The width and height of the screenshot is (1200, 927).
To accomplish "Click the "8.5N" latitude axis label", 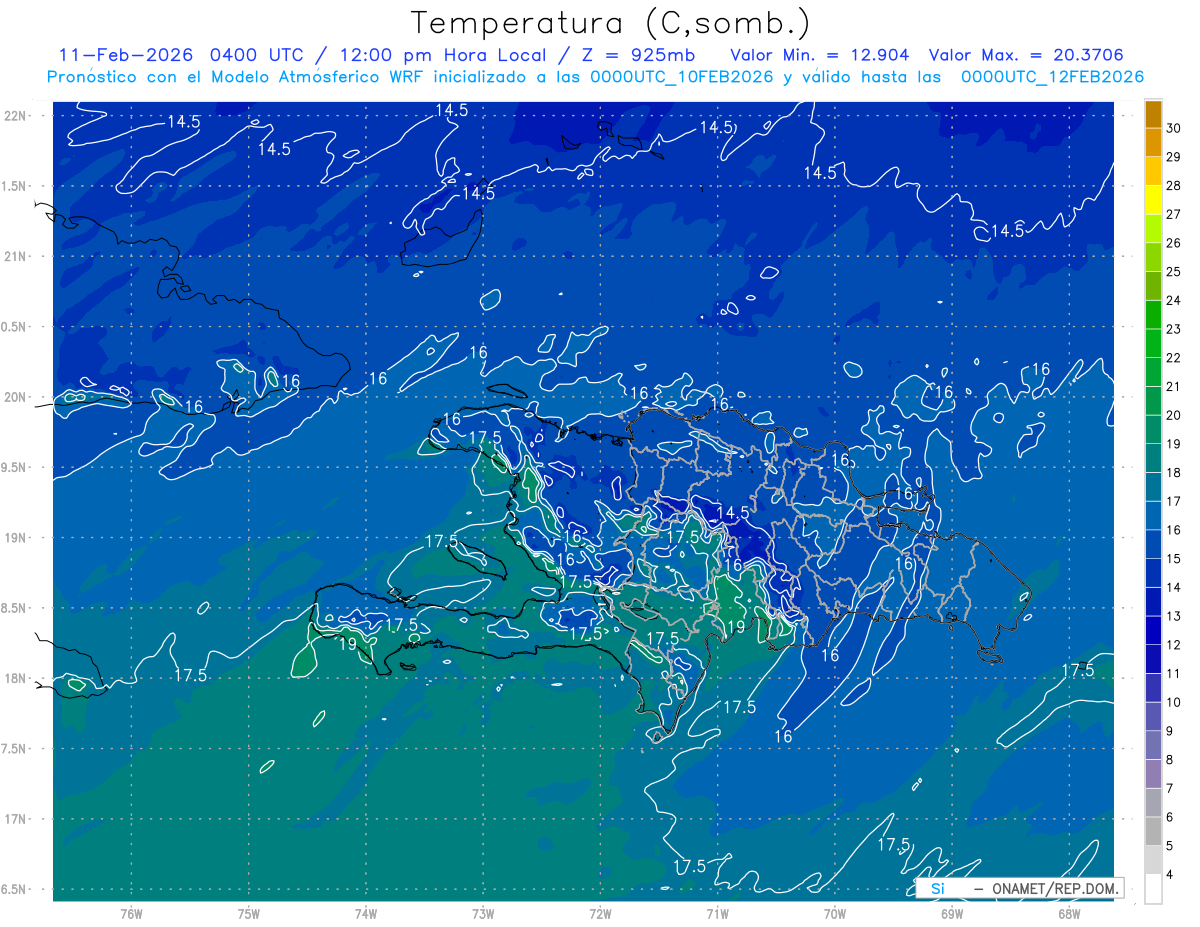I will [x=15, y=608].
